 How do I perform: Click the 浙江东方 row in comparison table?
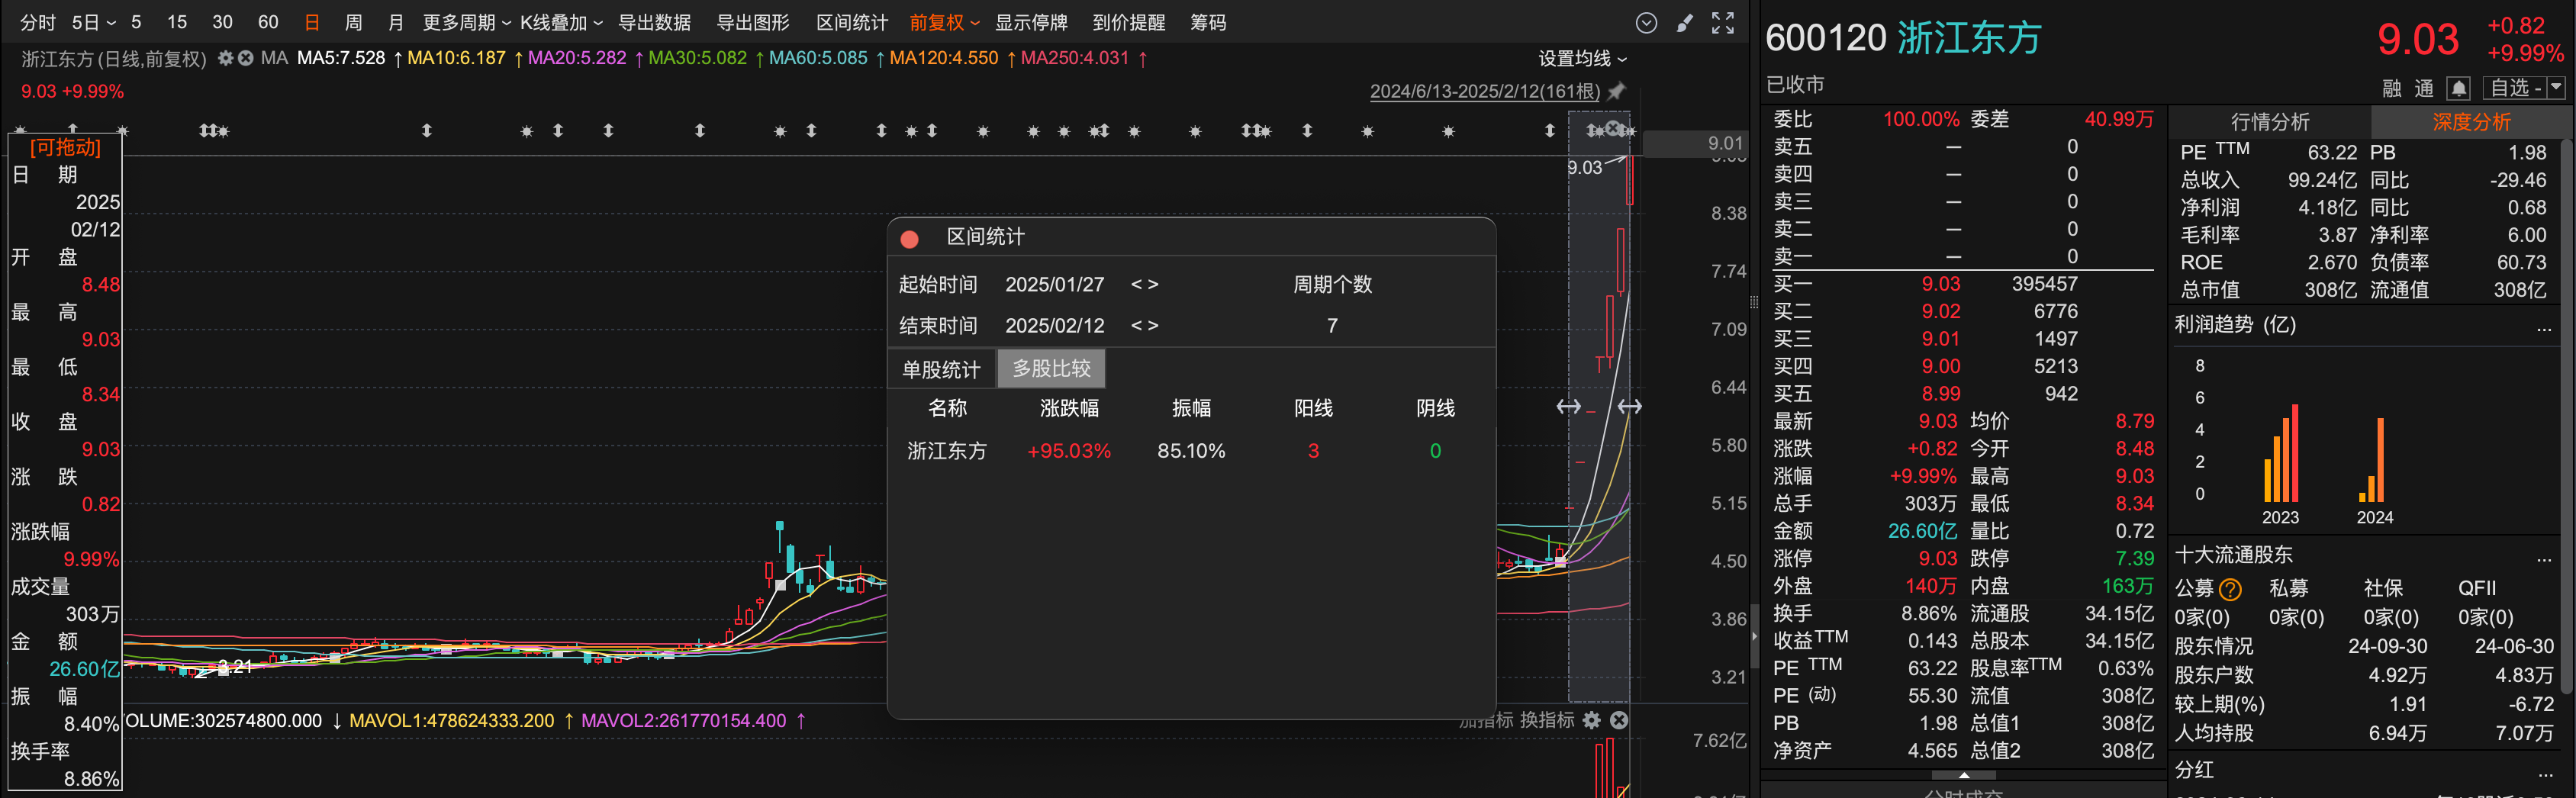coord(1191,451)
